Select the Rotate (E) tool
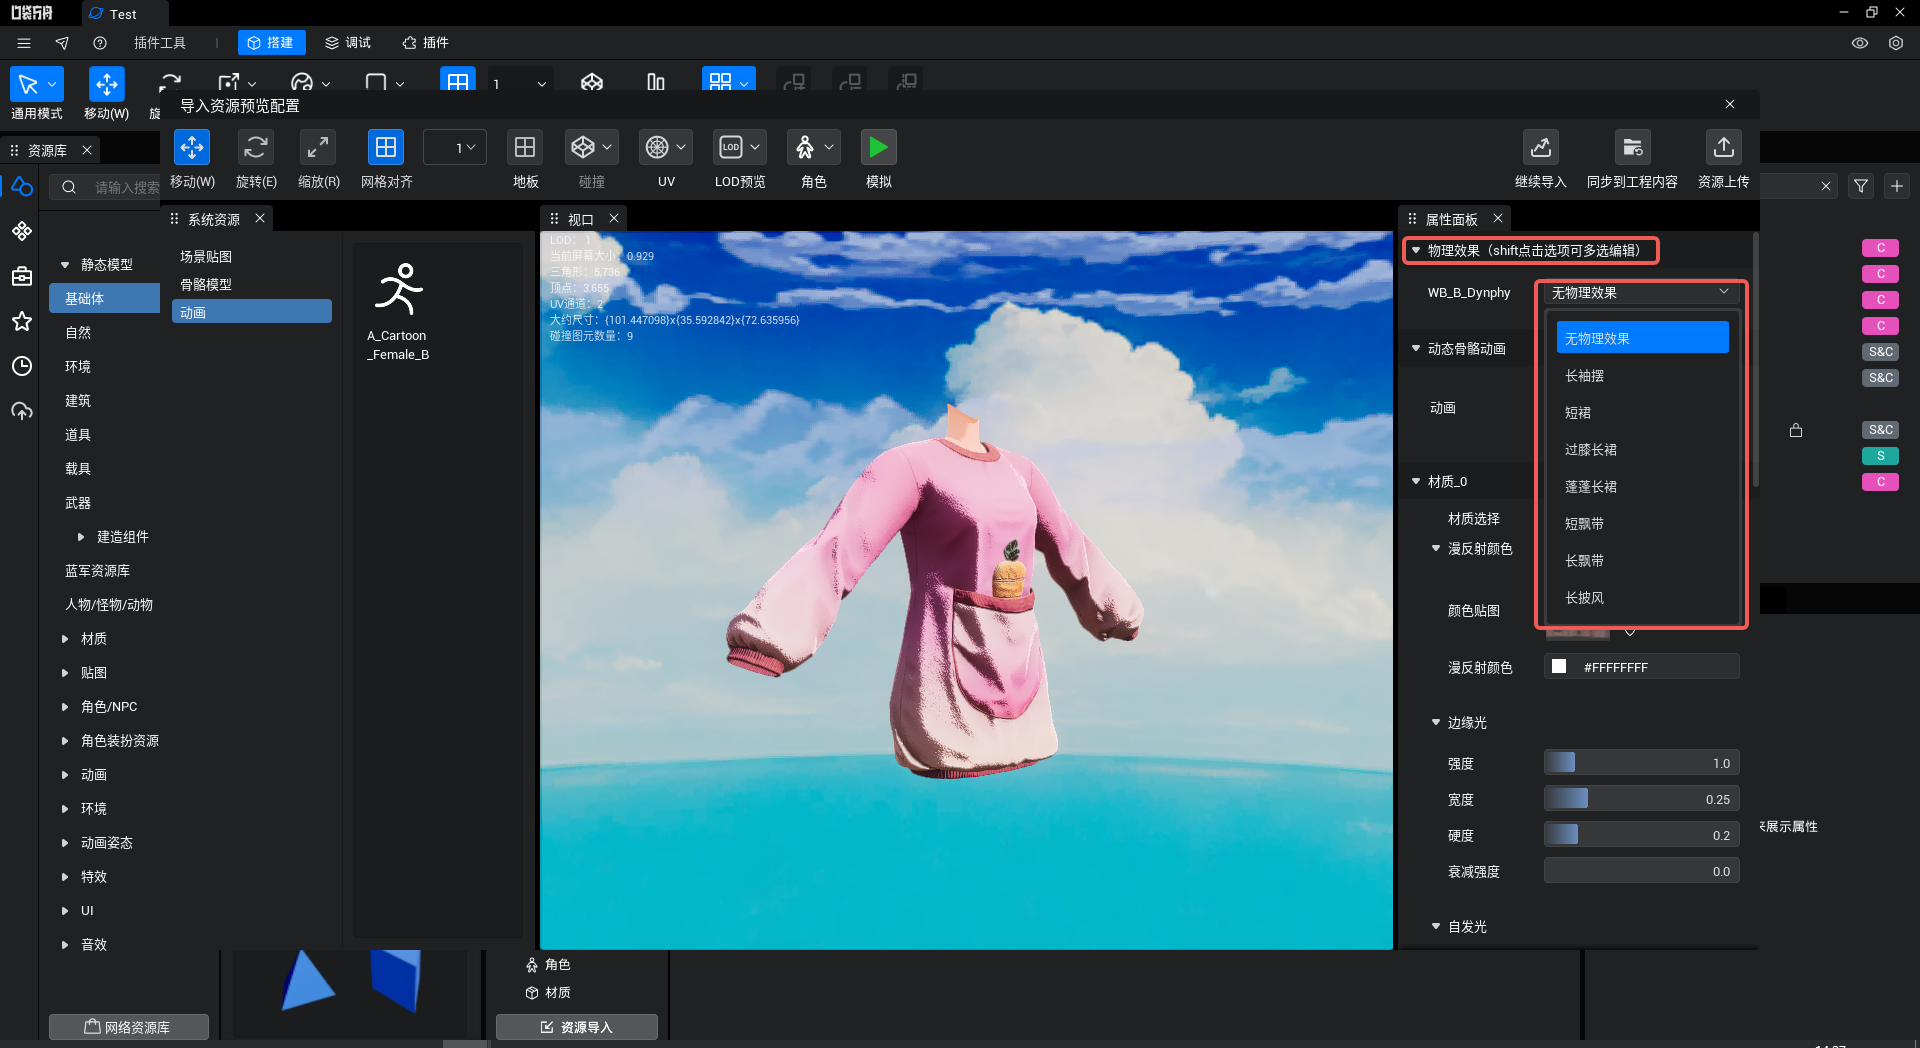Screen dimensions: 1920x1048 click(256, 148)
